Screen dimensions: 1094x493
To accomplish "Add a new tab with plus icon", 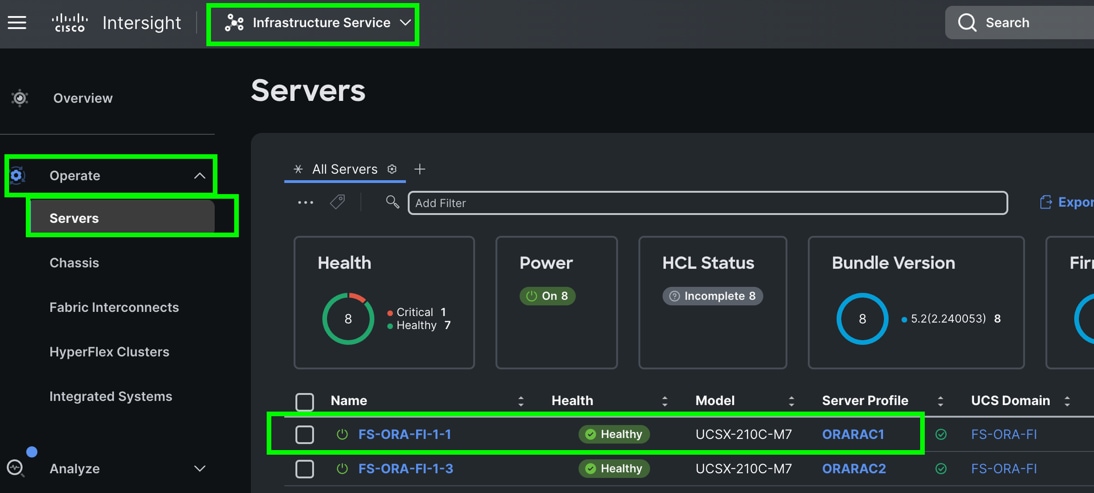I will (x=419, y=169).
